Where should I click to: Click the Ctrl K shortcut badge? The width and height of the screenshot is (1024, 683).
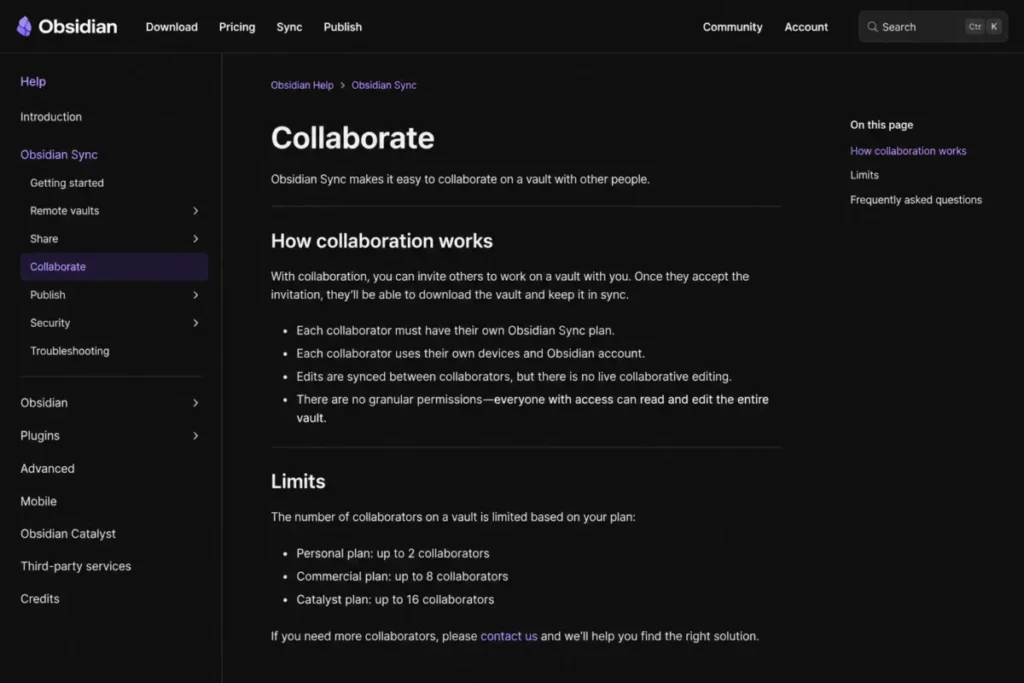point(984,27)
